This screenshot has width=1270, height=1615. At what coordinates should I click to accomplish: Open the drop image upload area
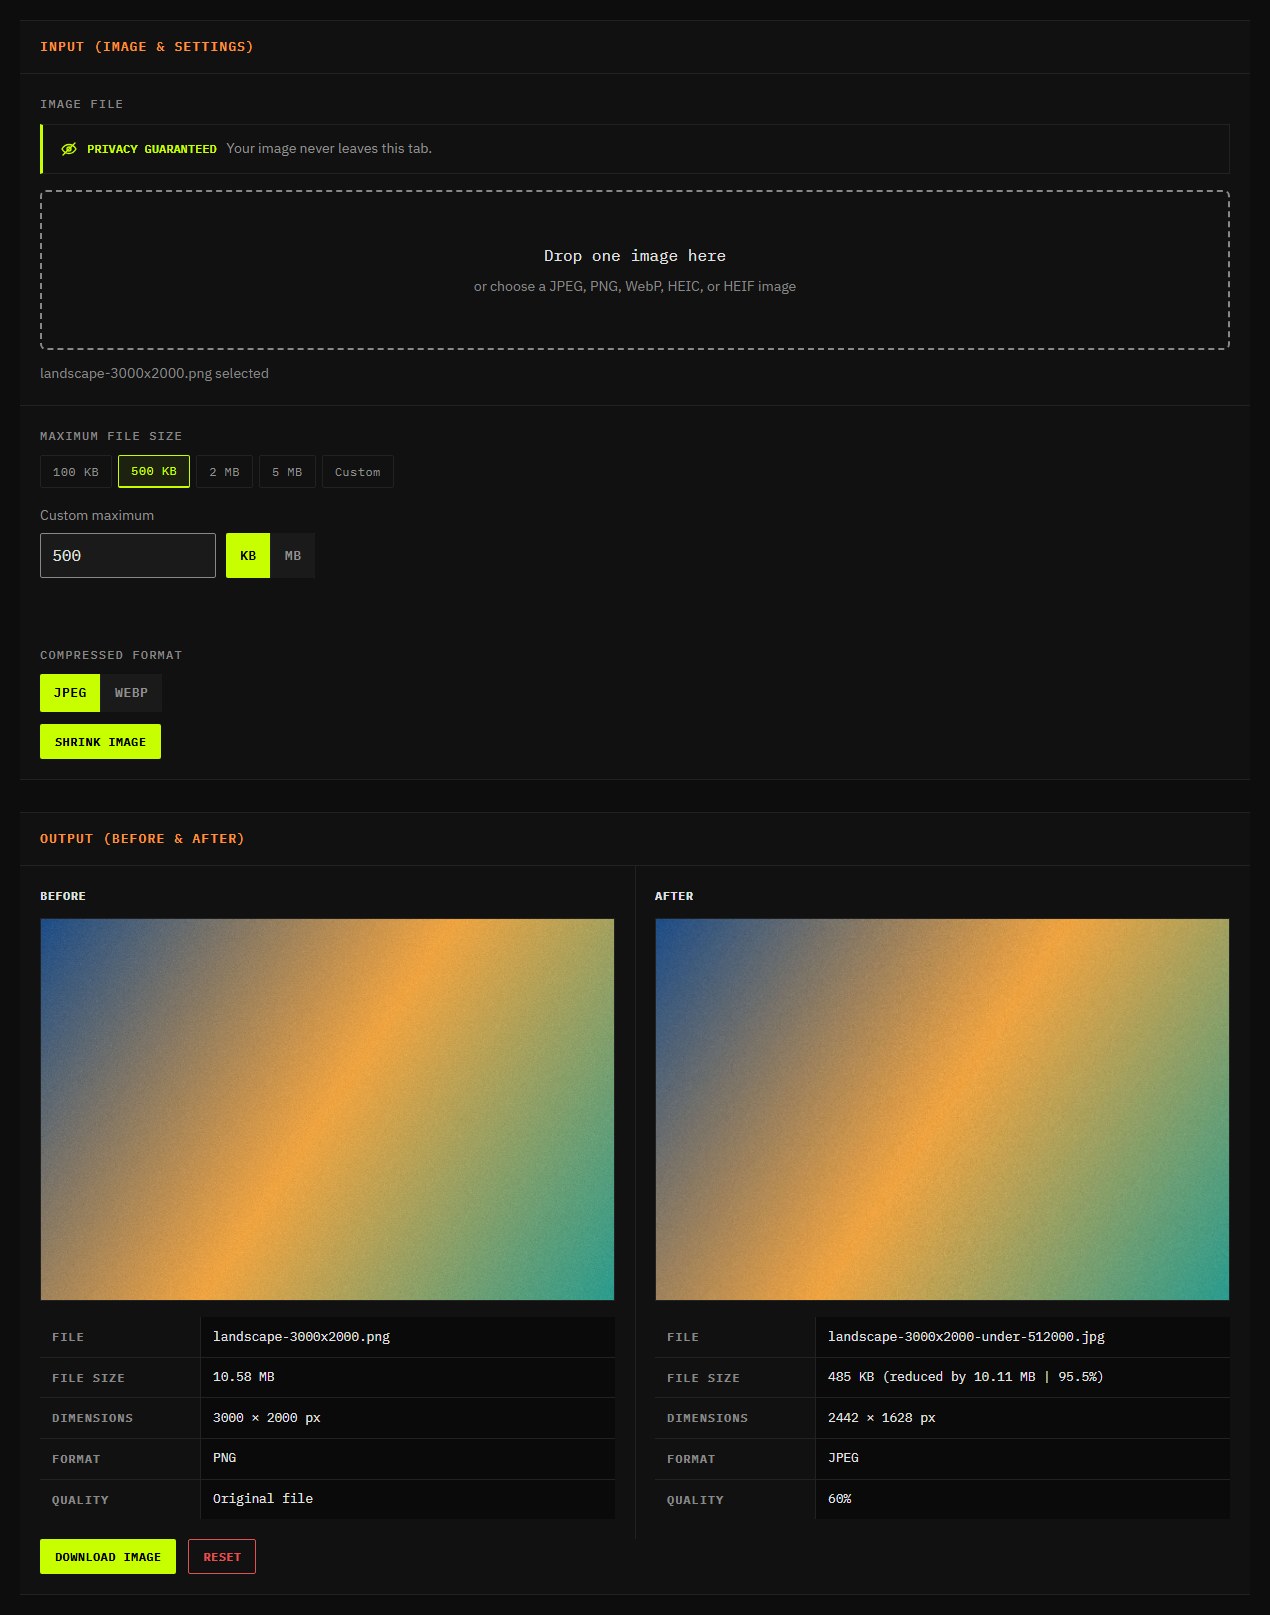click(x=635, y=270)
